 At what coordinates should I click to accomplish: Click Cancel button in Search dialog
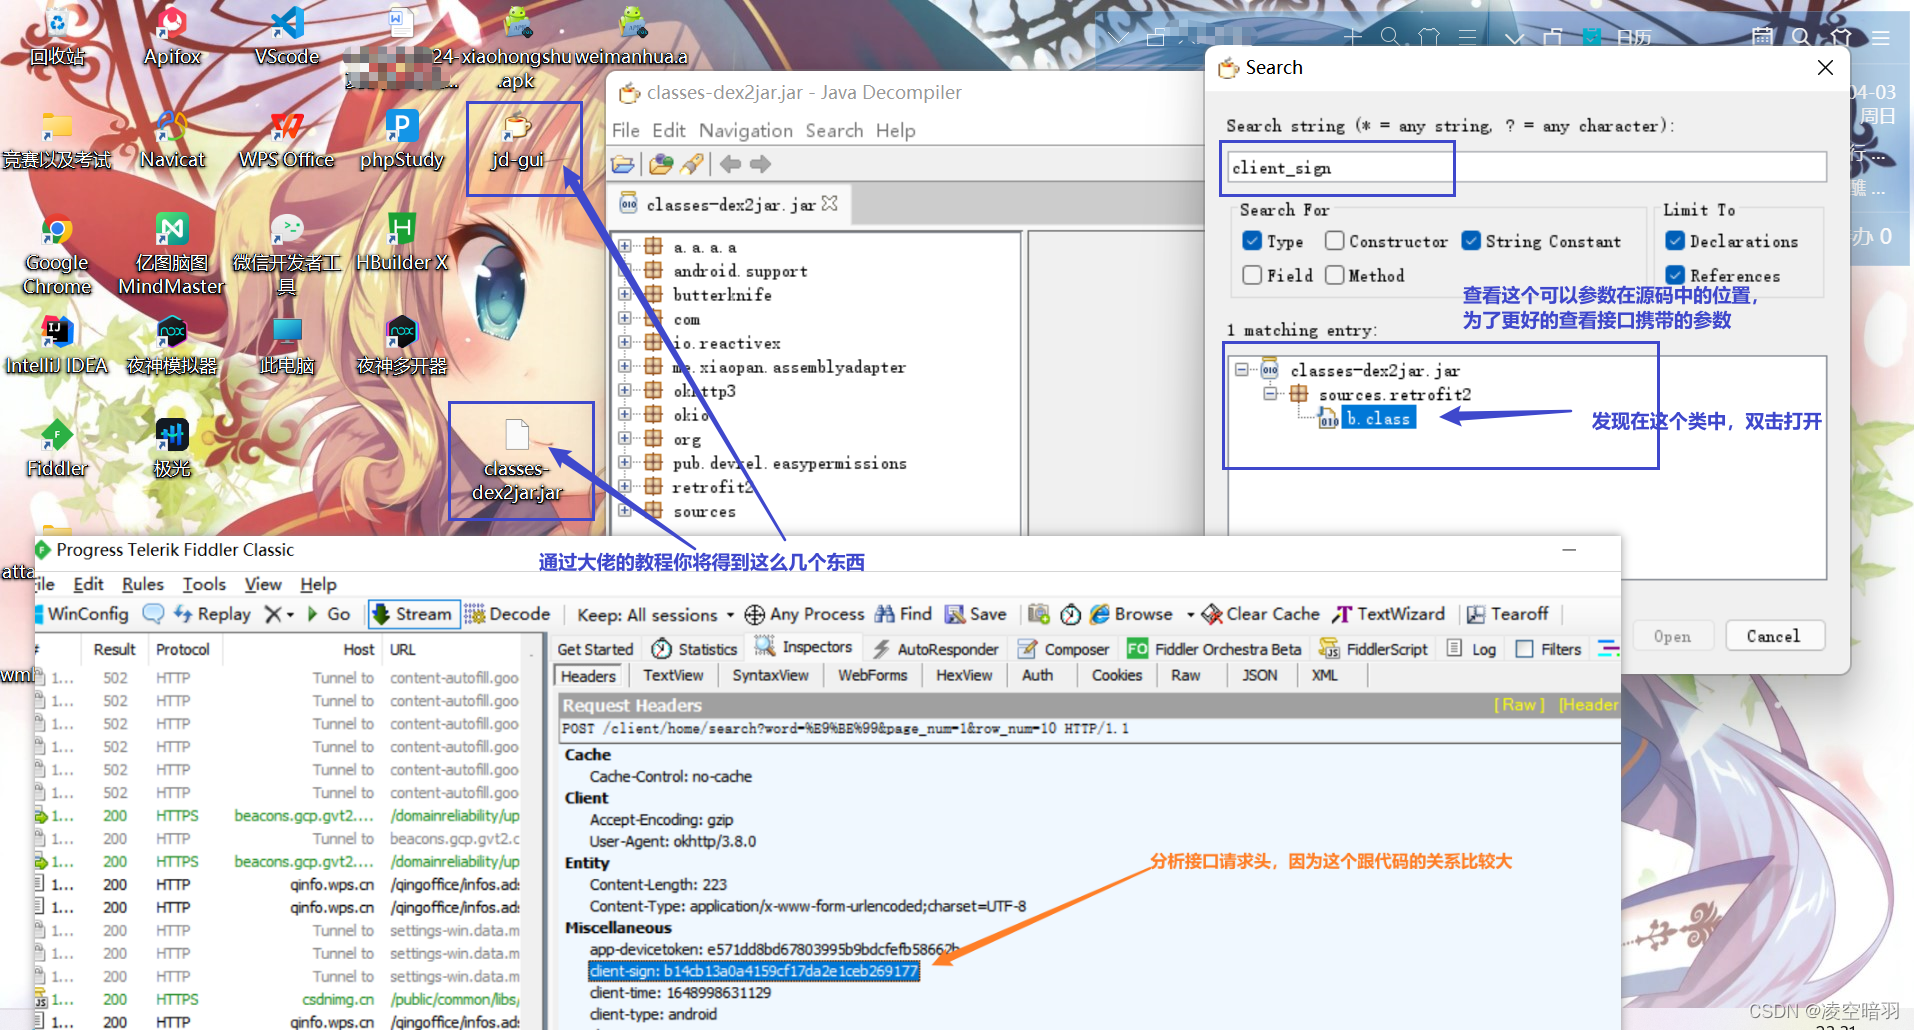[x=1773, y=636]
